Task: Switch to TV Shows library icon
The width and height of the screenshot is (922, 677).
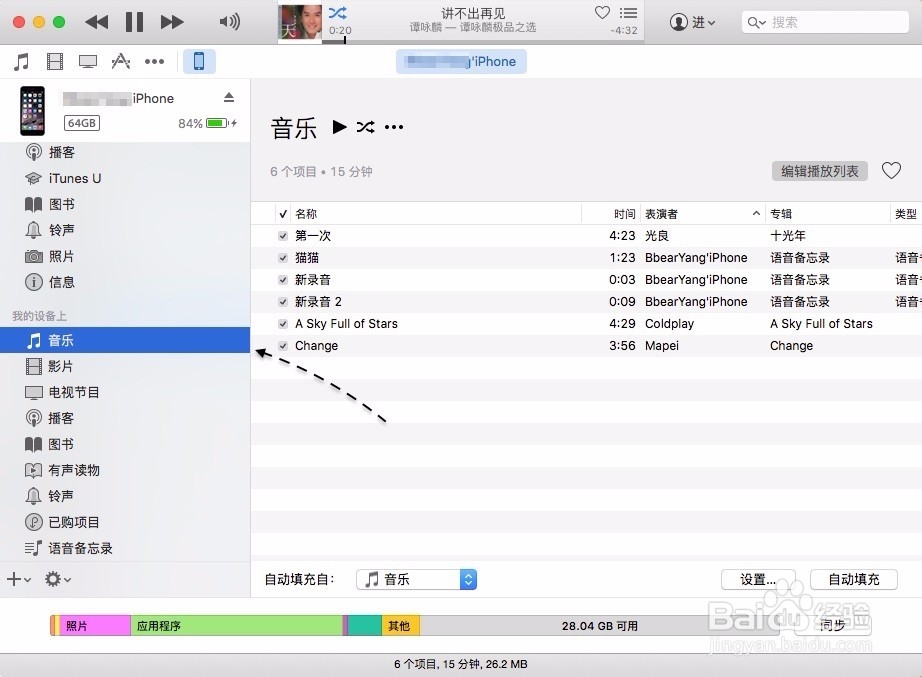Action: coord(88,61)
